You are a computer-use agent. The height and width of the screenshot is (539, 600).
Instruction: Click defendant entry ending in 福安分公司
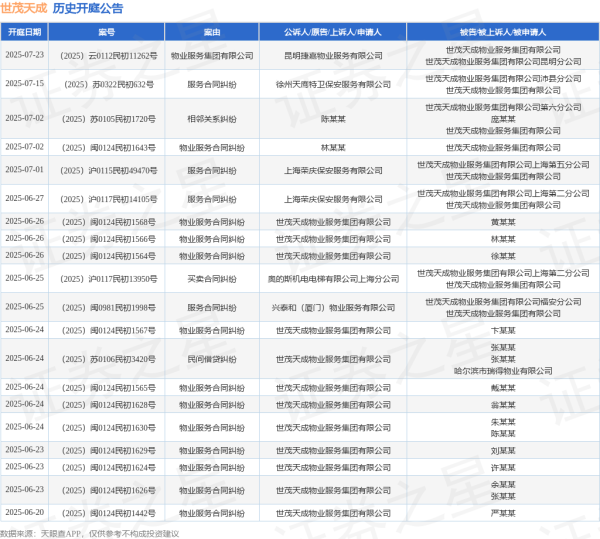503,302
